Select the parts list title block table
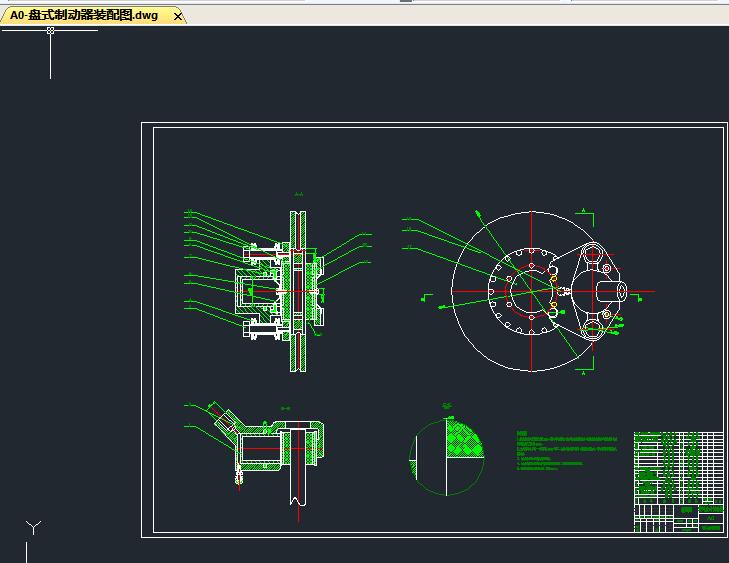729x563 pixels. (678, 482)
